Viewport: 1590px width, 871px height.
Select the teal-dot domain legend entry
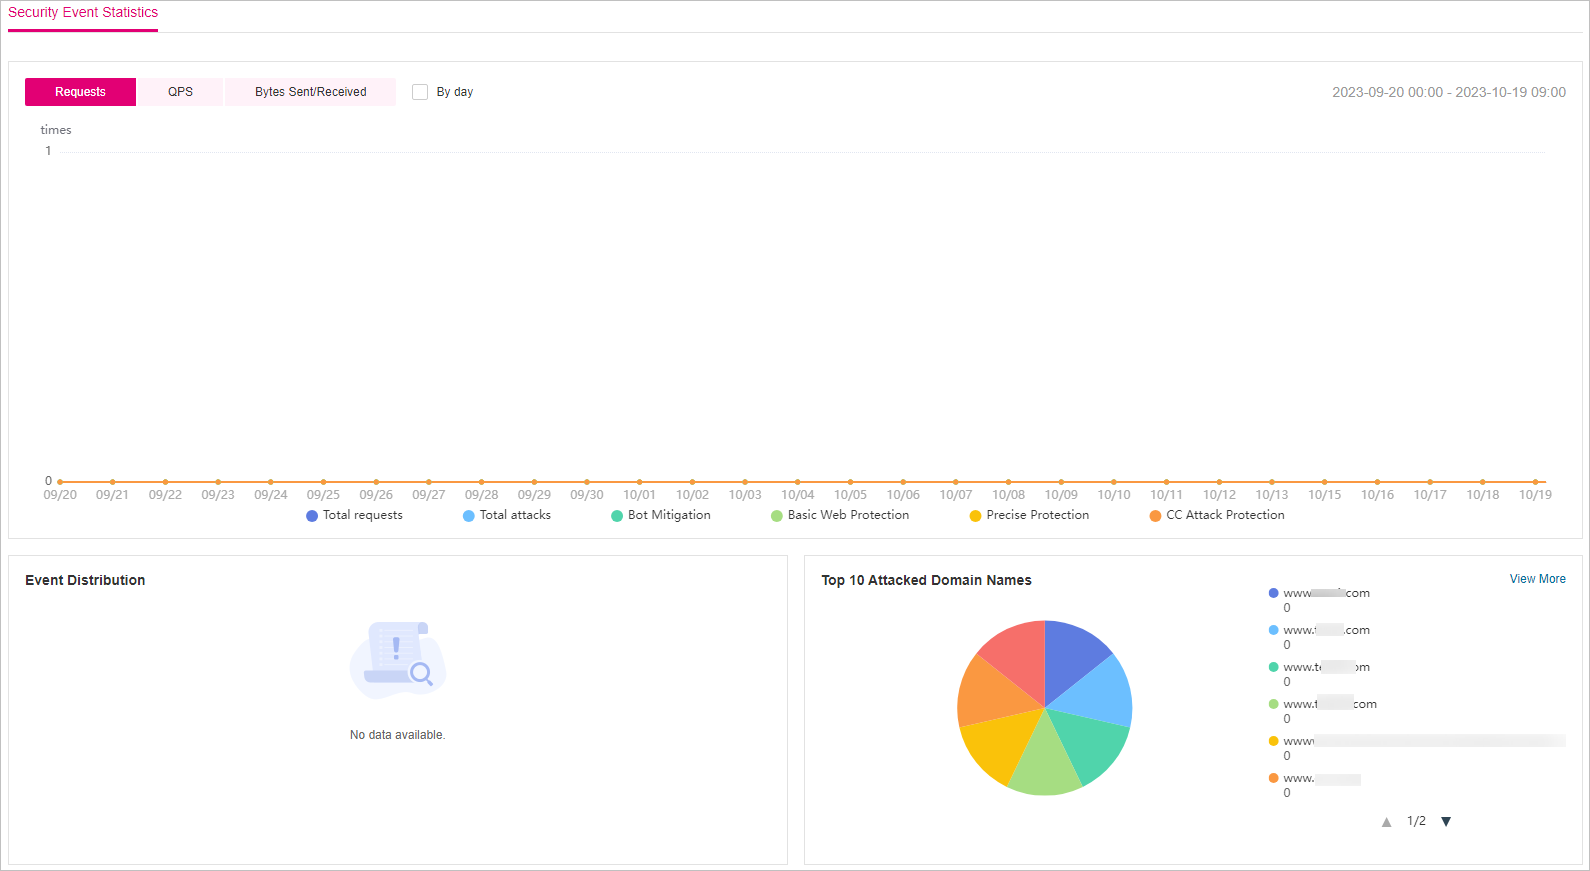tap(1319, 674)
